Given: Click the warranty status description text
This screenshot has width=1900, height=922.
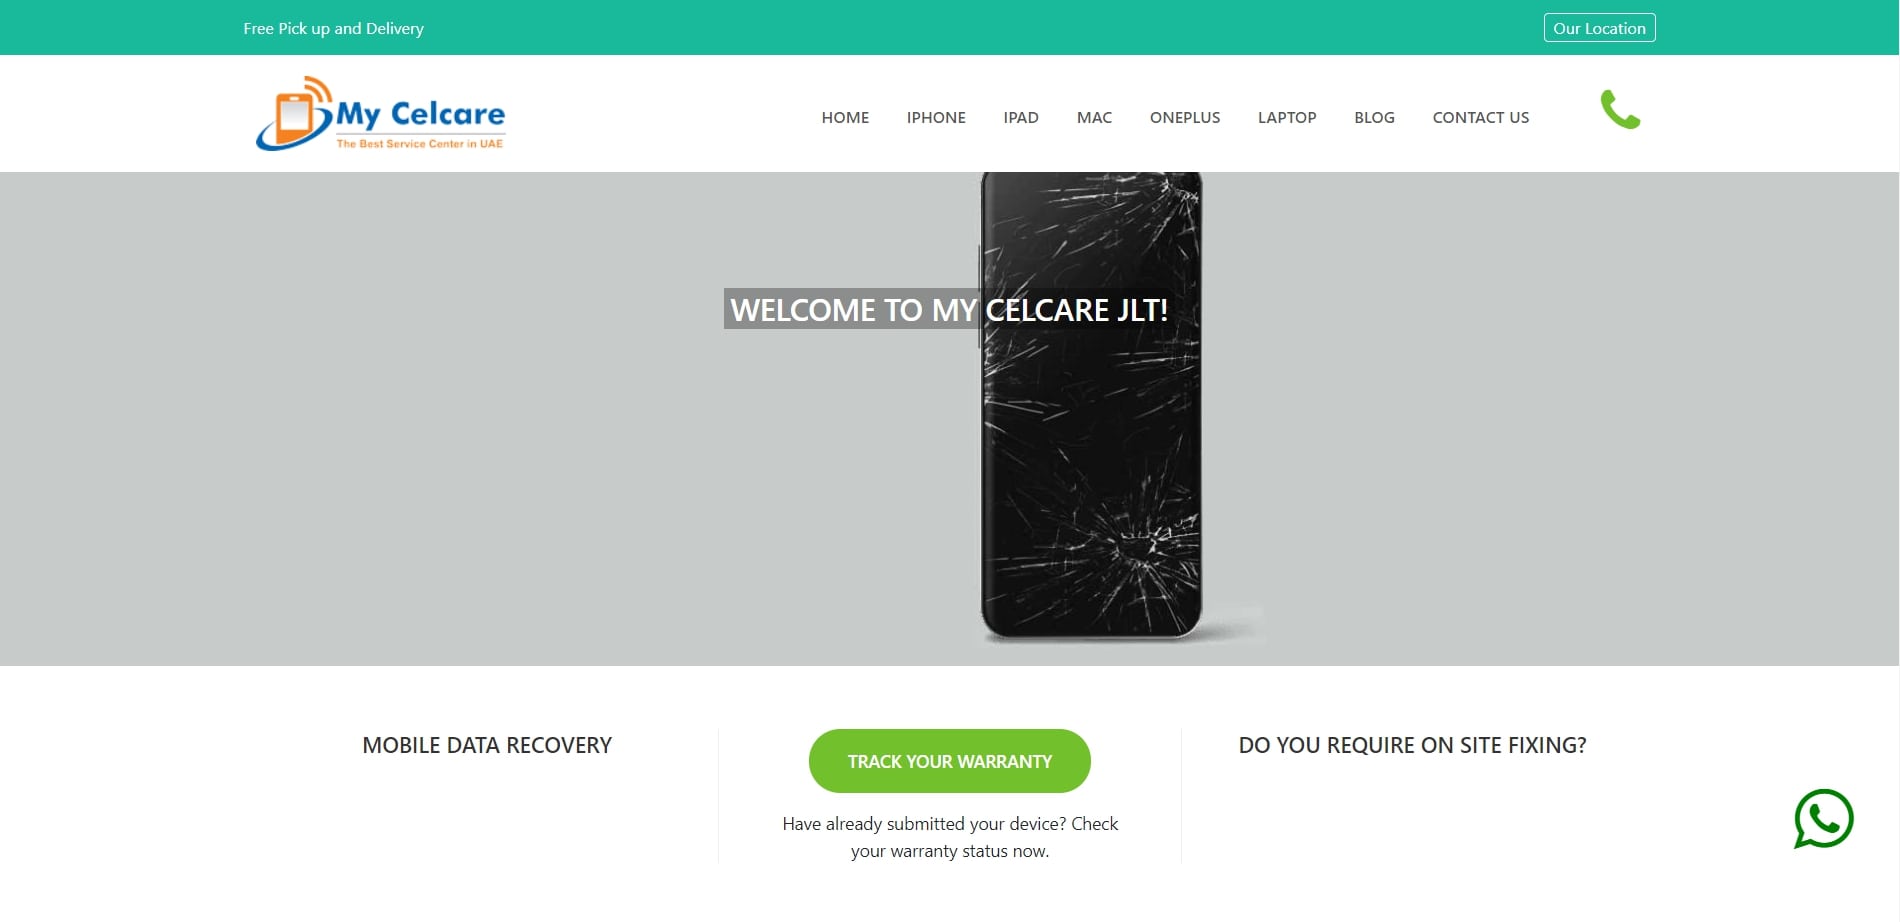Looking at the screenshot, I should coord(950,837).
